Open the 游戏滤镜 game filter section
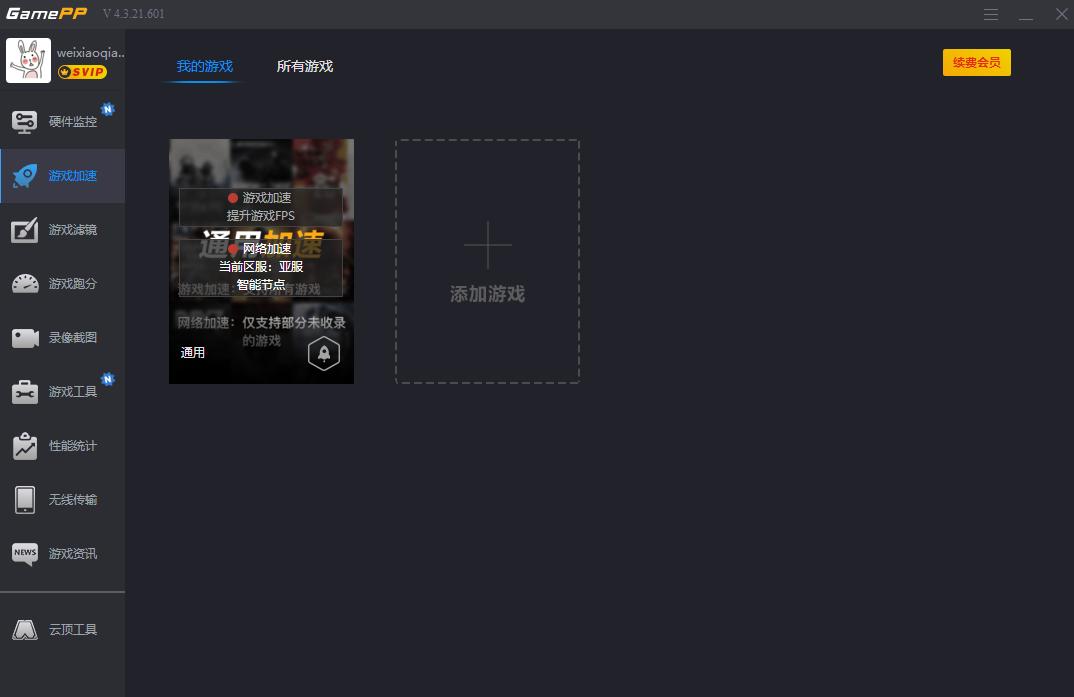The height and width of the screenshot is (697, 1074). point(62,230)
